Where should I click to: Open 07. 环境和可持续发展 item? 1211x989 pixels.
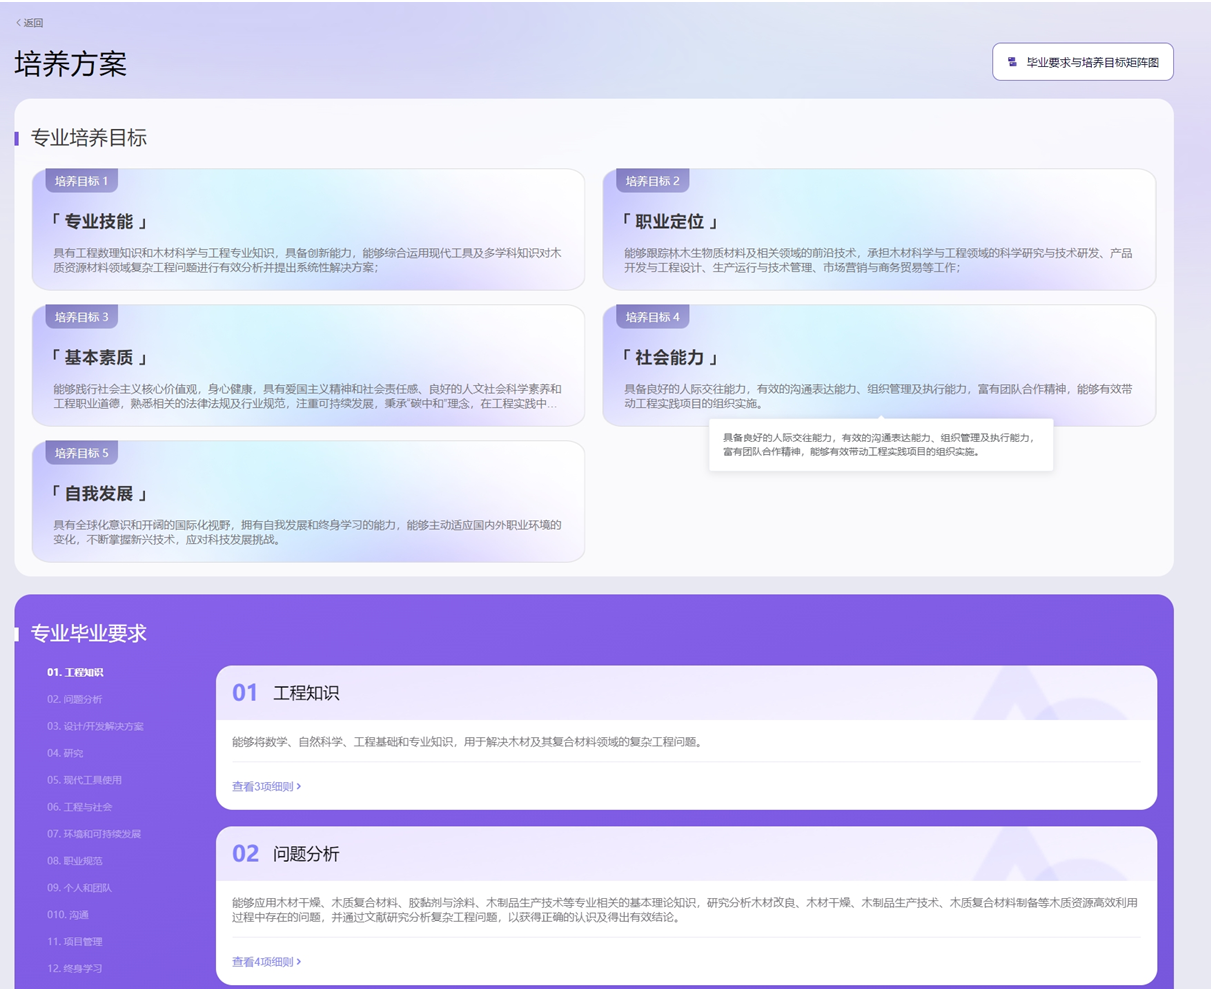click(94, 834)
